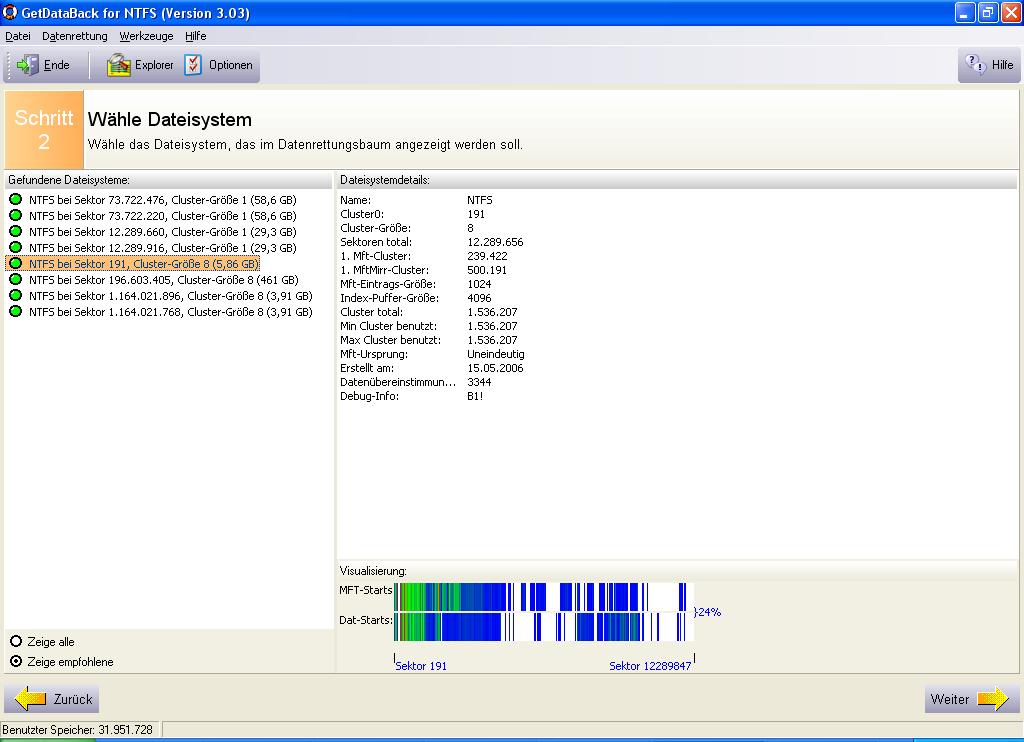Click Debug-Info value B1!
The height and width of the screenshot is (742, 1024).
475,396
